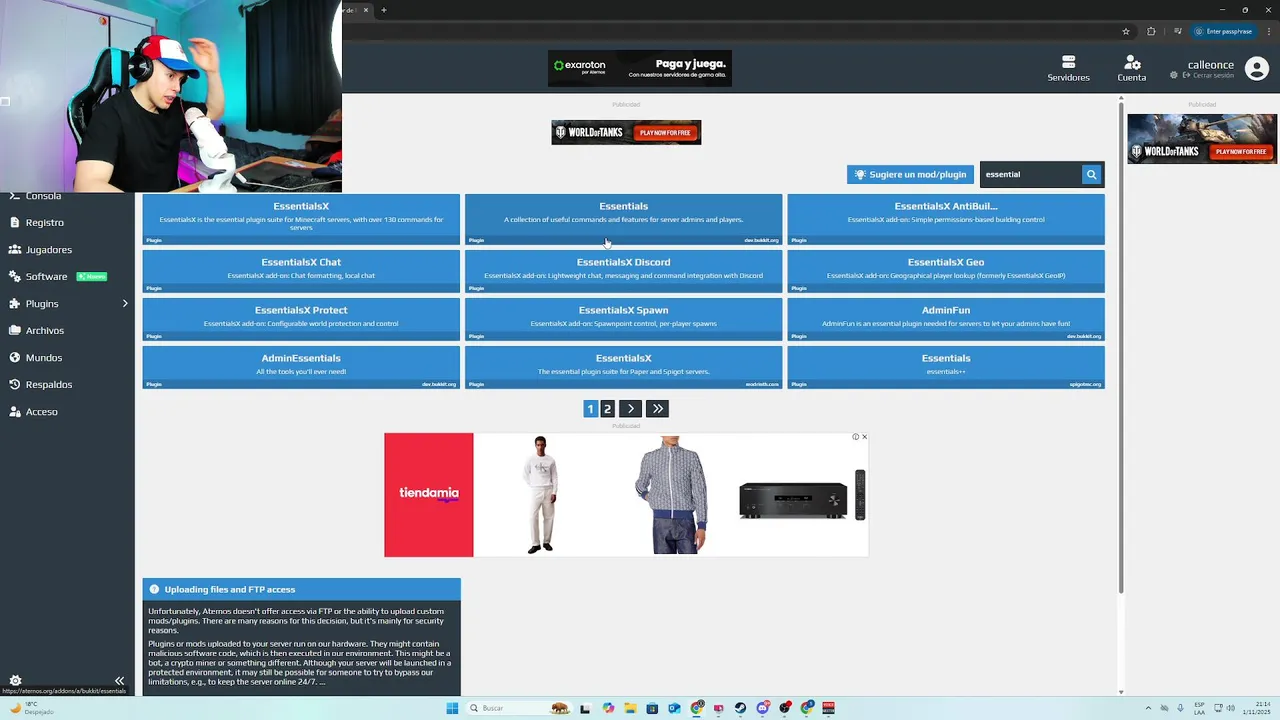Open the EssentialsX Protect plugin card
Screen dimensions: 1280x720
(x=301, y=319)
